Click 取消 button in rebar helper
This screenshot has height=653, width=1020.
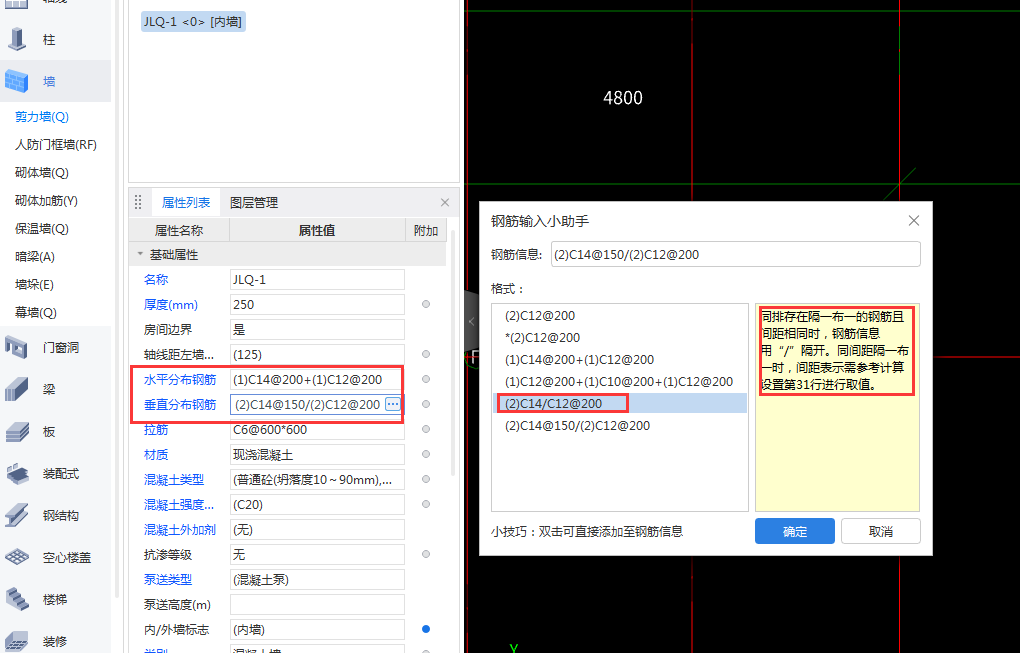880,531
